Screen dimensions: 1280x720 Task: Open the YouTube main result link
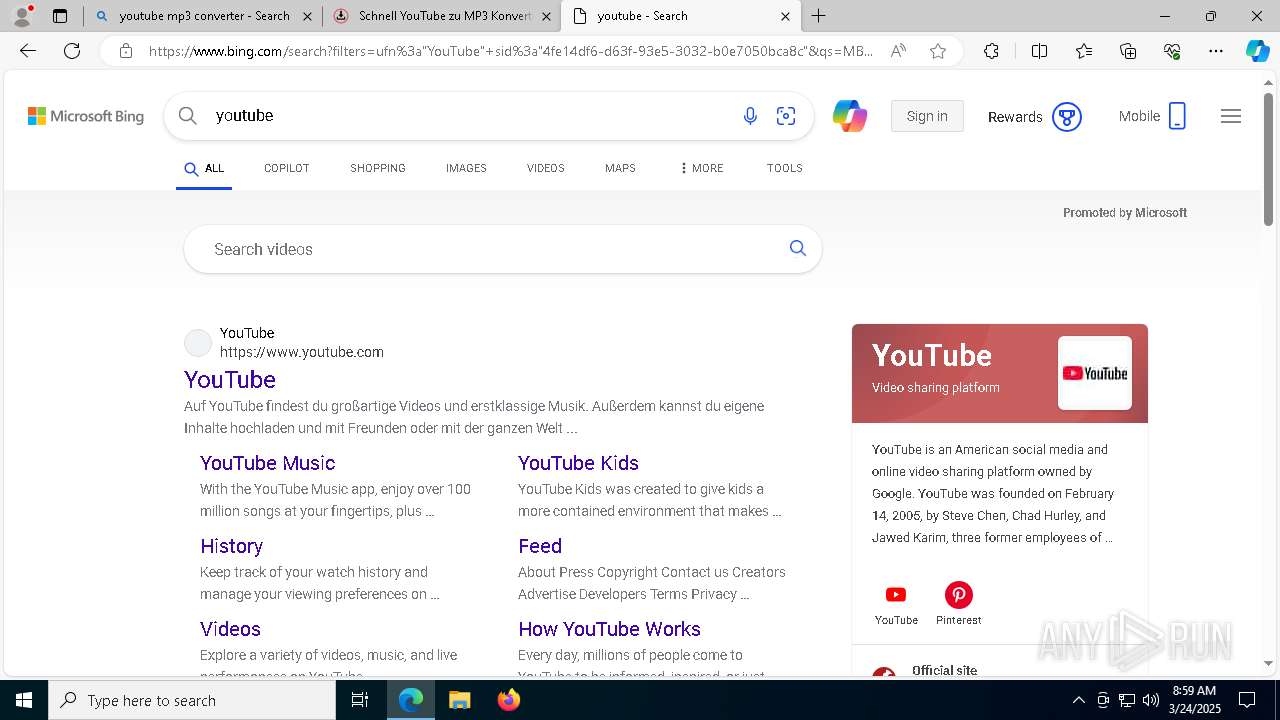(x=230, y=380)
